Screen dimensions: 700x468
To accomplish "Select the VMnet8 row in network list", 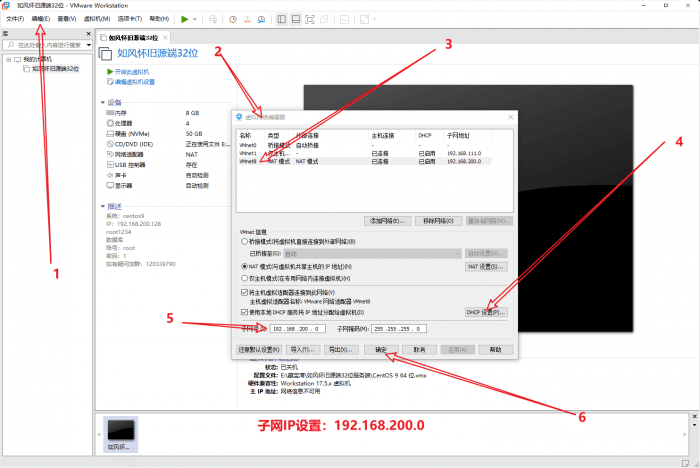I will (x=300, y=161).
